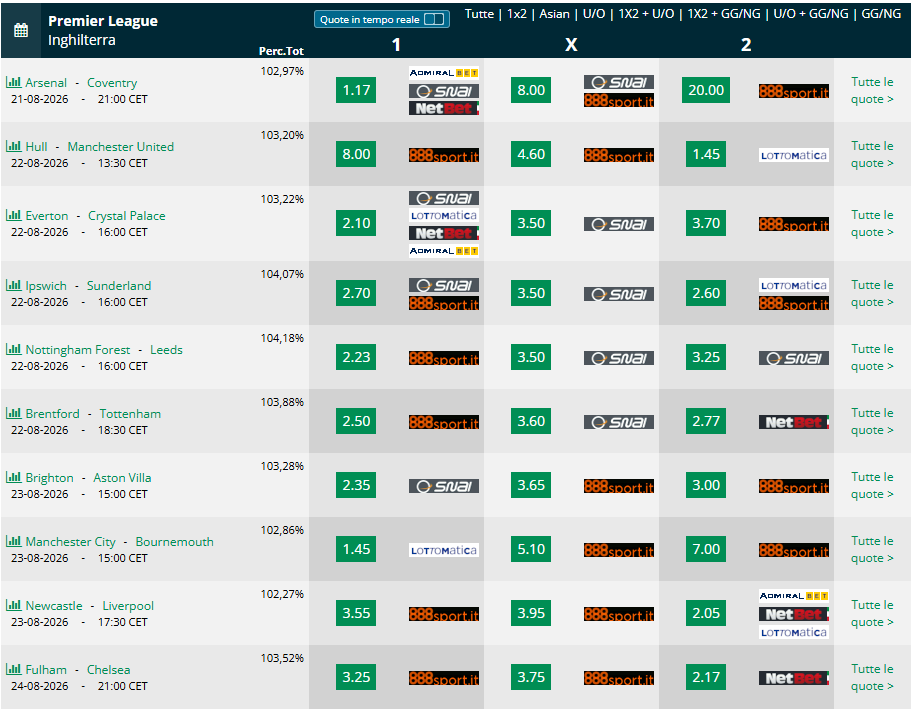The width and height of the screenshot is (911, 711).
Task: Open the Newcastle - Liverpool match link
Action: [x=89, y=605]
